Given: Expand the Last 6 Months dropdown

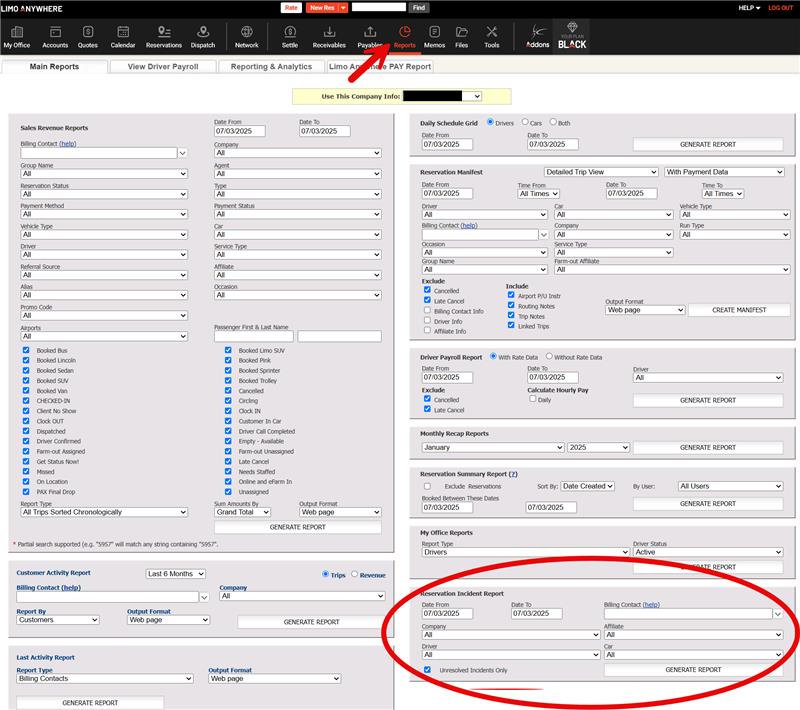Looking at the screenshot, I should (175, 574).
